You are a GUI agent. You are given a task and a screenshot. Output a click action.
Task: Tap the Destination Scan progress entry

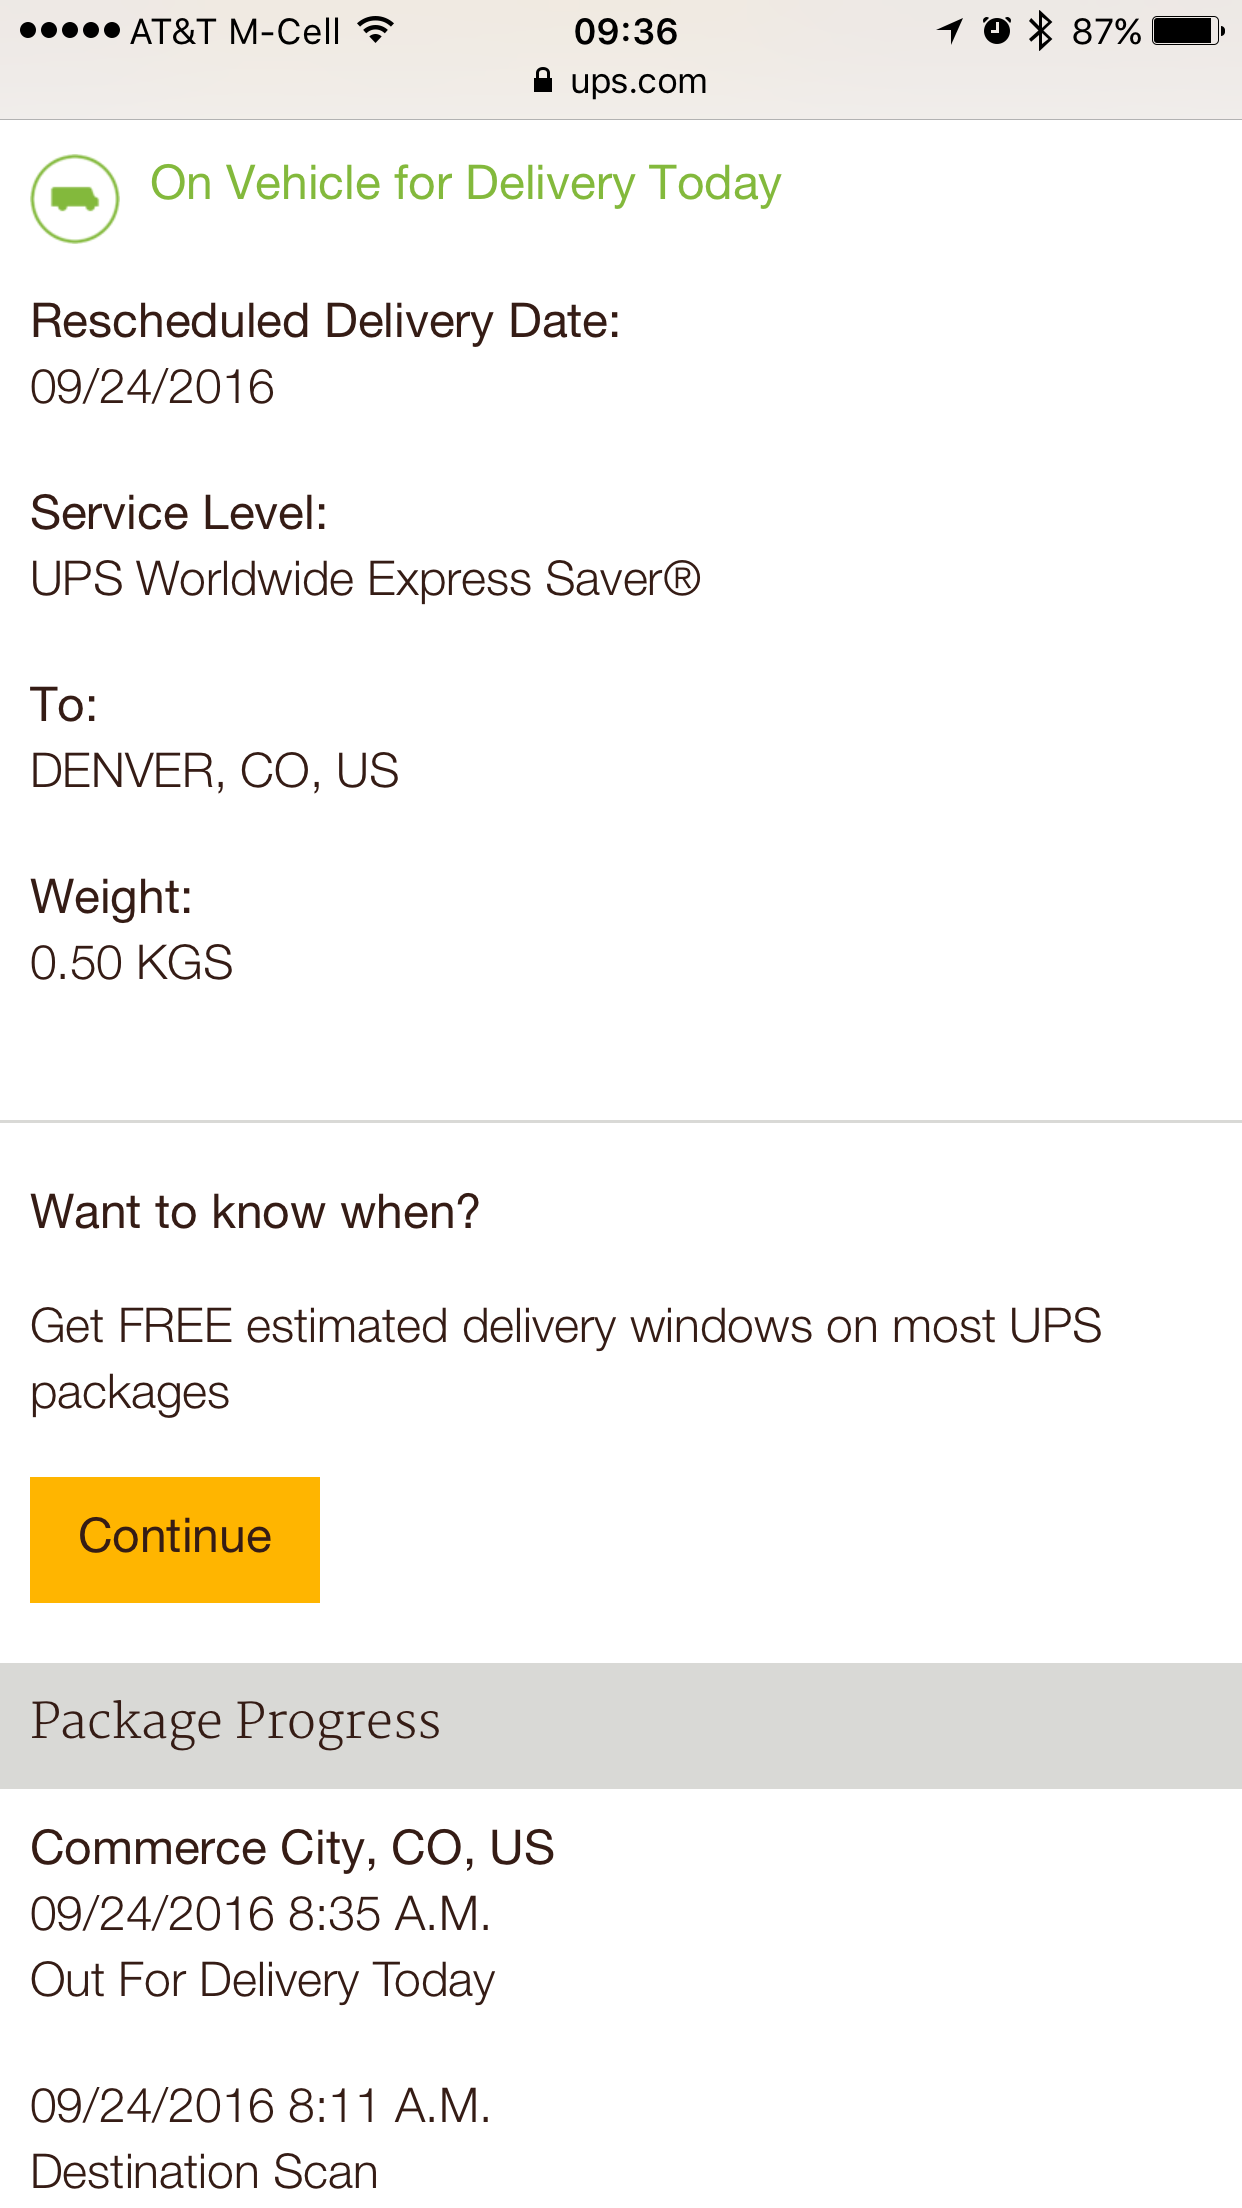[x=204, y=2172]
